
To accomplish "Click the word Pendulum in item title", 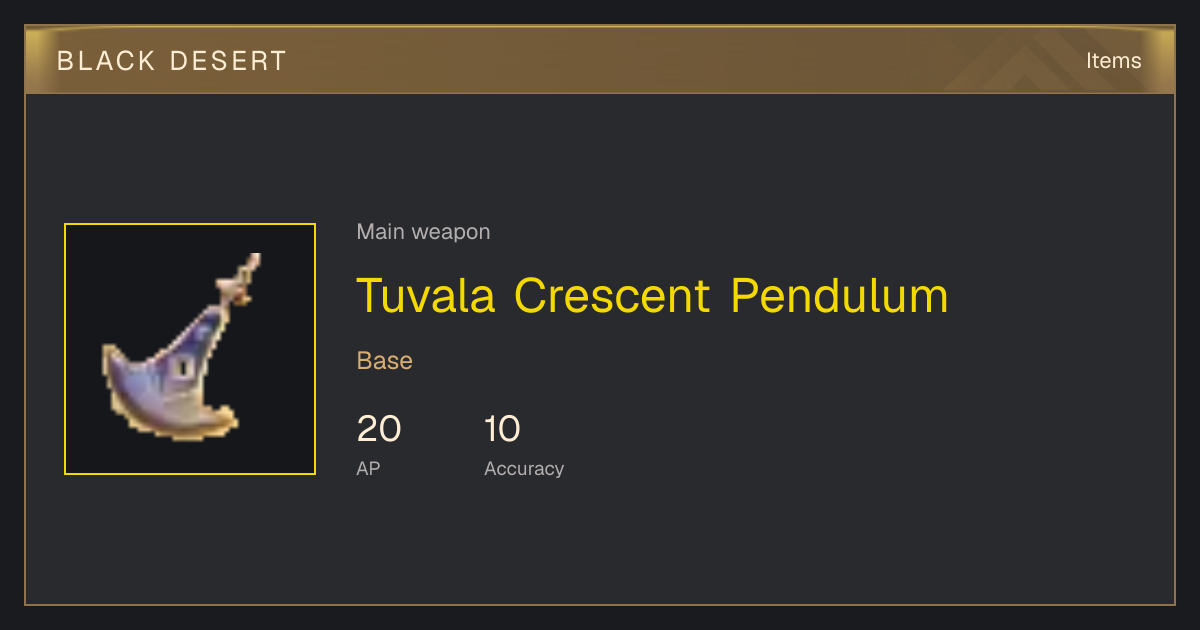I will 839,296.
